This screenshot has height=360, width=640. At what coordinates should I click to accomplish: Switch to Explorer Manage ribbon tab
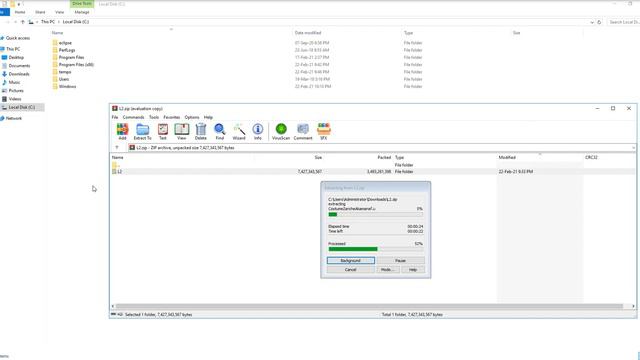(x=82, y=12)
